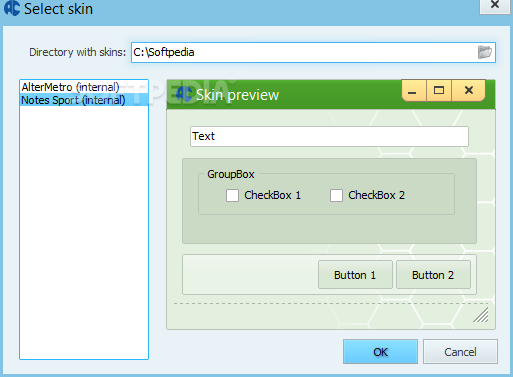The width and height of the screenshot is (513, 377).
Task: Toggle CheckBox 2 in preview
Action: (336, 195)
